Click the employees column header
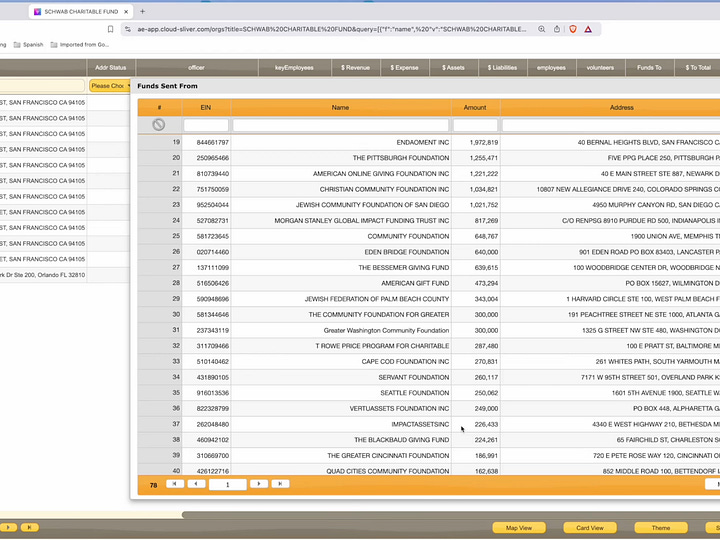Viewport: 720px width, 540px height. pos(551,68)
